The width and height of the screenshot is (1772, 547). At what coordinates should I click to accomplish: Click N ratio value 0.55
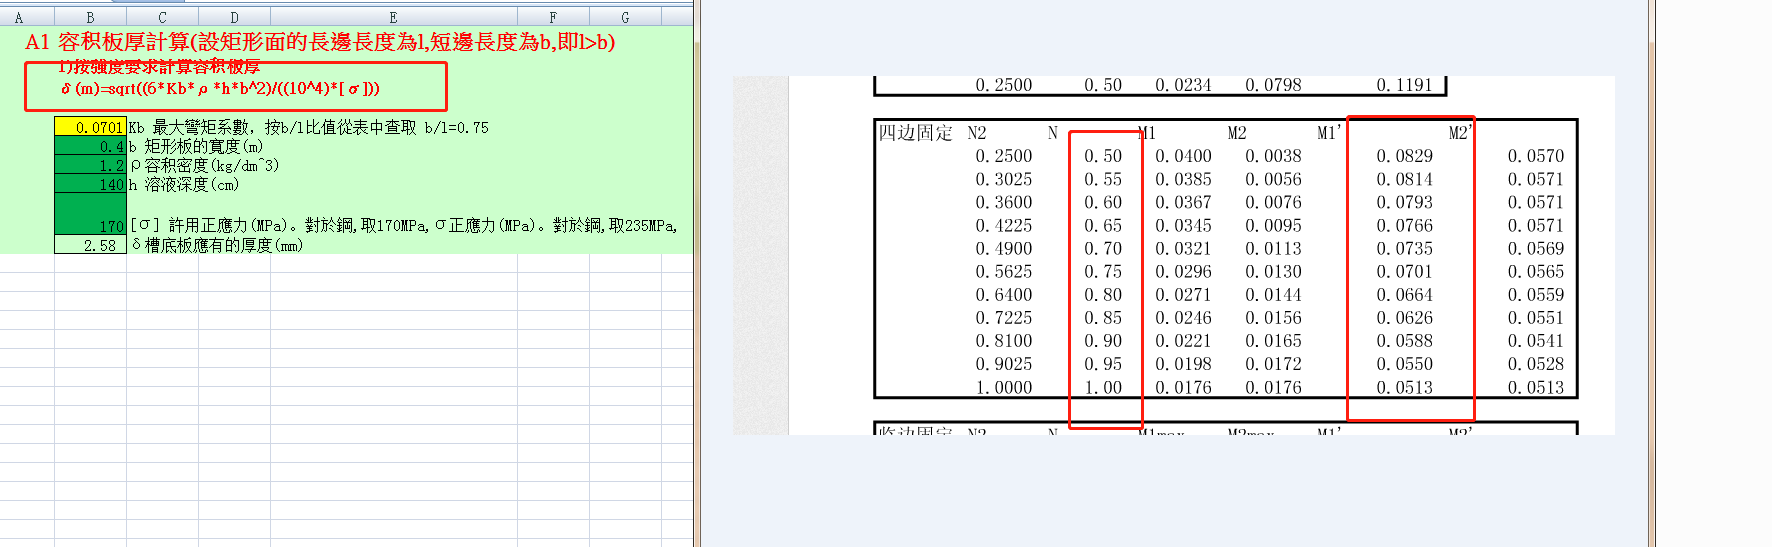(x=1103, y=179)
